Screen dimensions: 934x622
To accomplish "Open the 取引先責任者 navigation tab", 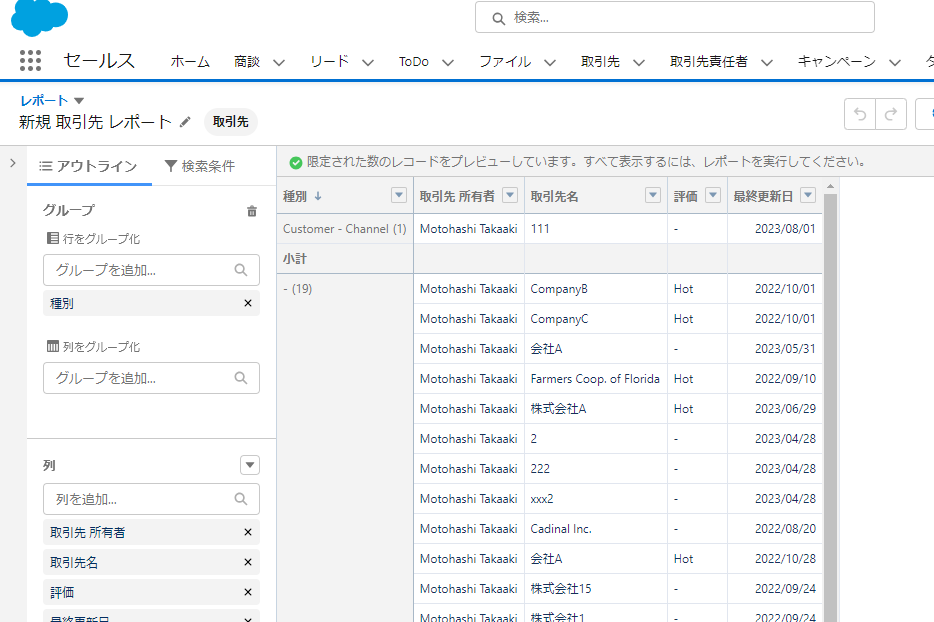I will click(708, 61).
